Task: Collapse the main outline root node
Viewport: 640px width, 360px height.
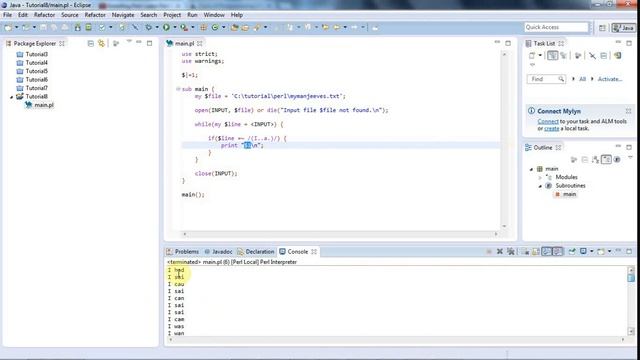Action: pyautogui.click(x=531, y=169)
